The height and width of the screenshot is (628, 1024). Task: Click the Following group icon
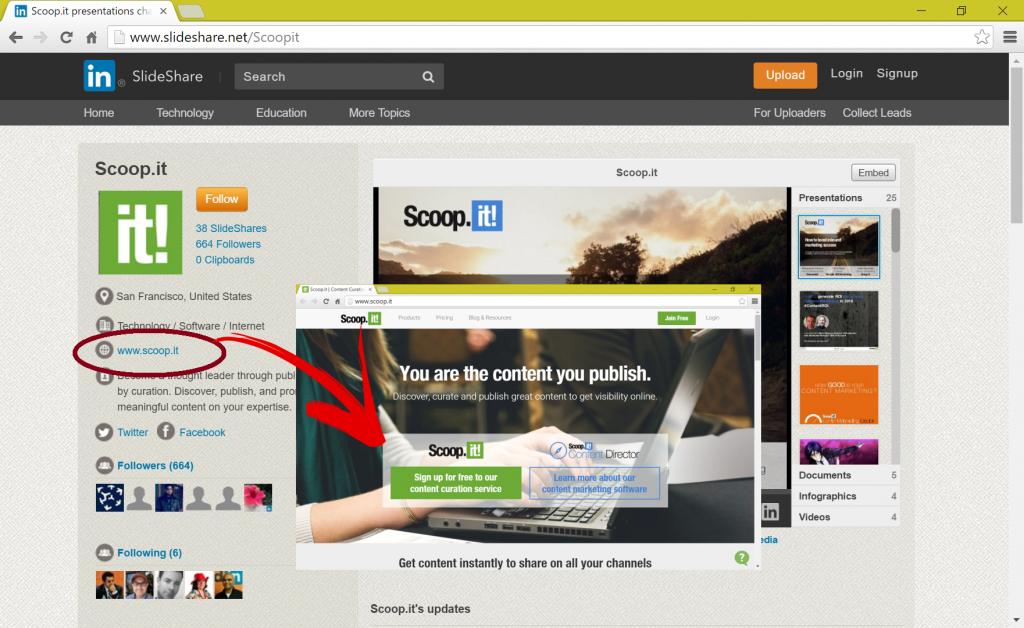(x=104, y=553)
